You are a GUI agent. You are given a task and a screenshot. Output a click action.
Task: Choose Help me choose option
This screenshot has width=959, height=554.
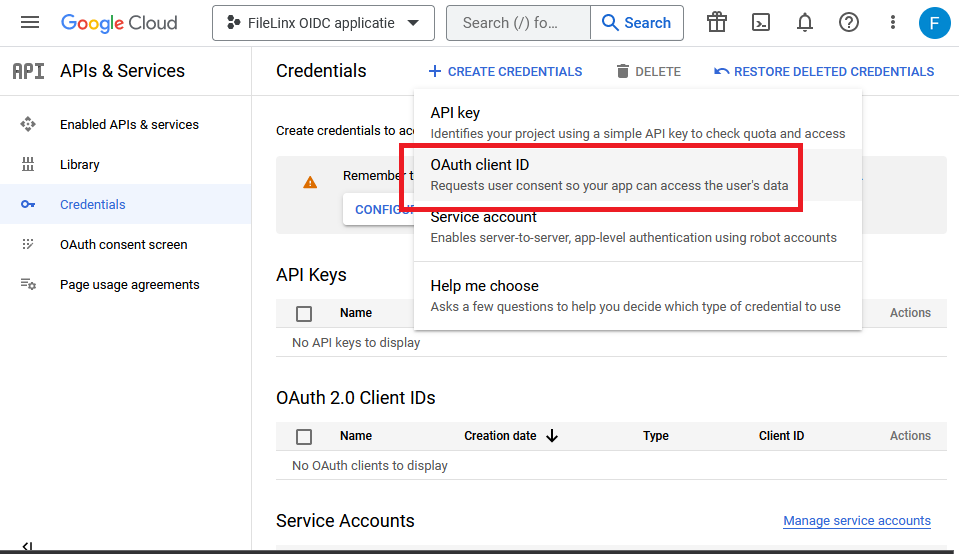click(x=638, y=296)
